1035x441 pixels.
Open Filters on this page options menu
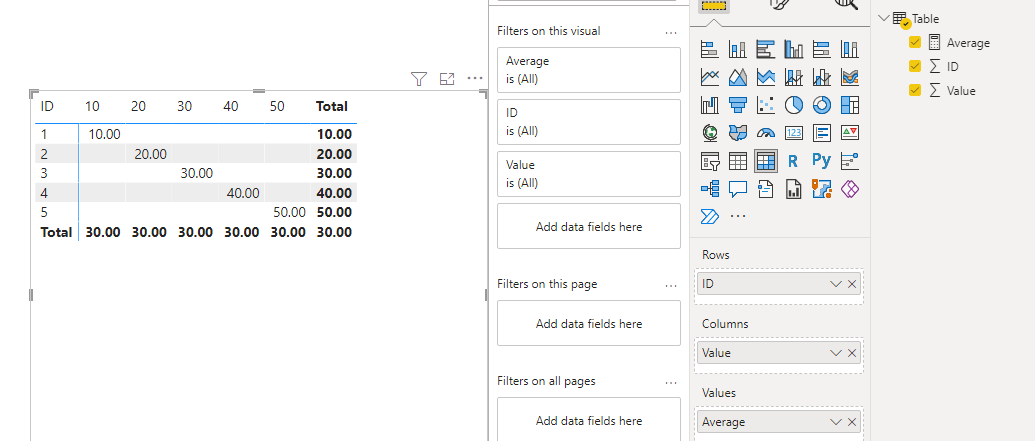pyautogui.click(x=671, y=285)
